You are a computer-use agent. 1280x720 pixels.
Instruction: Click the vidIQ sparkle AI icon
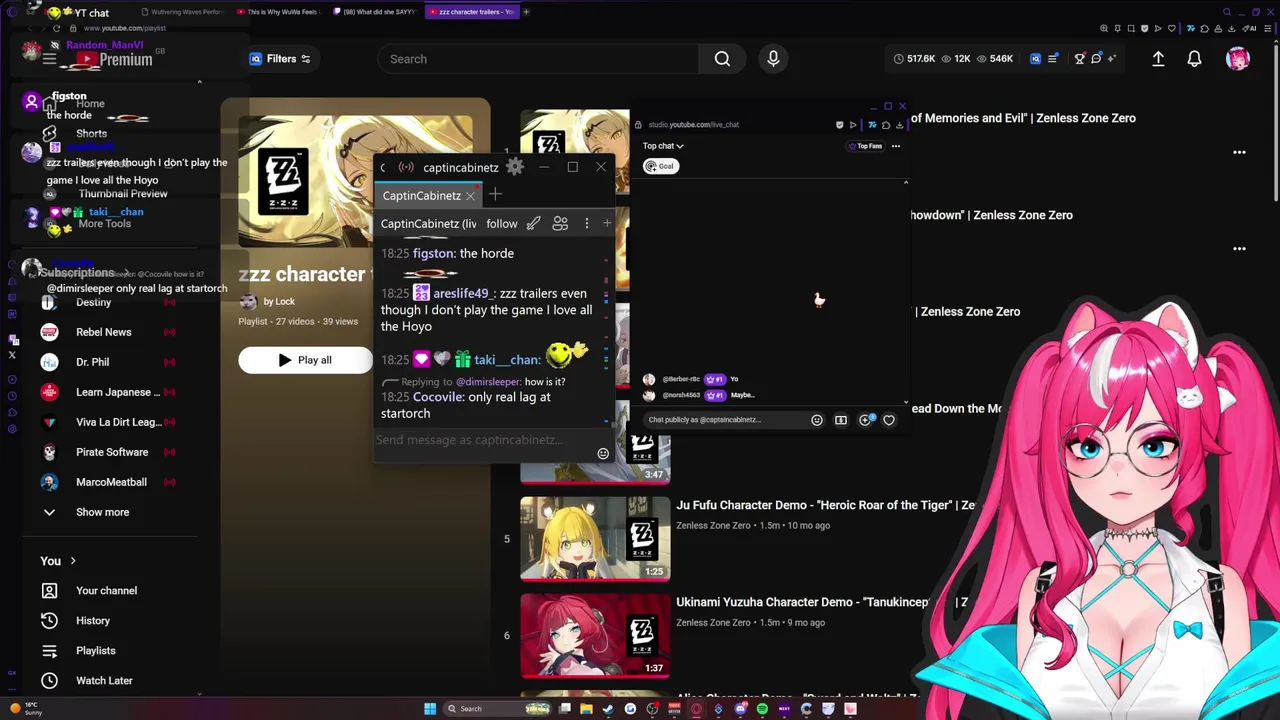(1111, 59)
